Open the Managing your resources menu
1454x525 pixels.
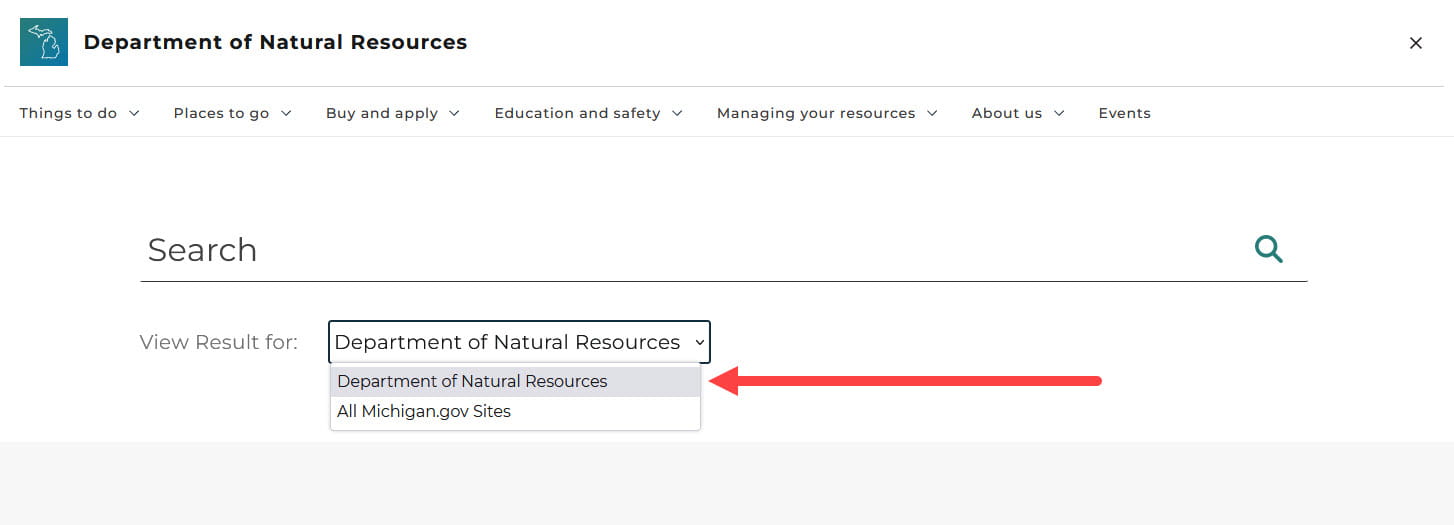pyautogui.click(x=828, y=113)
